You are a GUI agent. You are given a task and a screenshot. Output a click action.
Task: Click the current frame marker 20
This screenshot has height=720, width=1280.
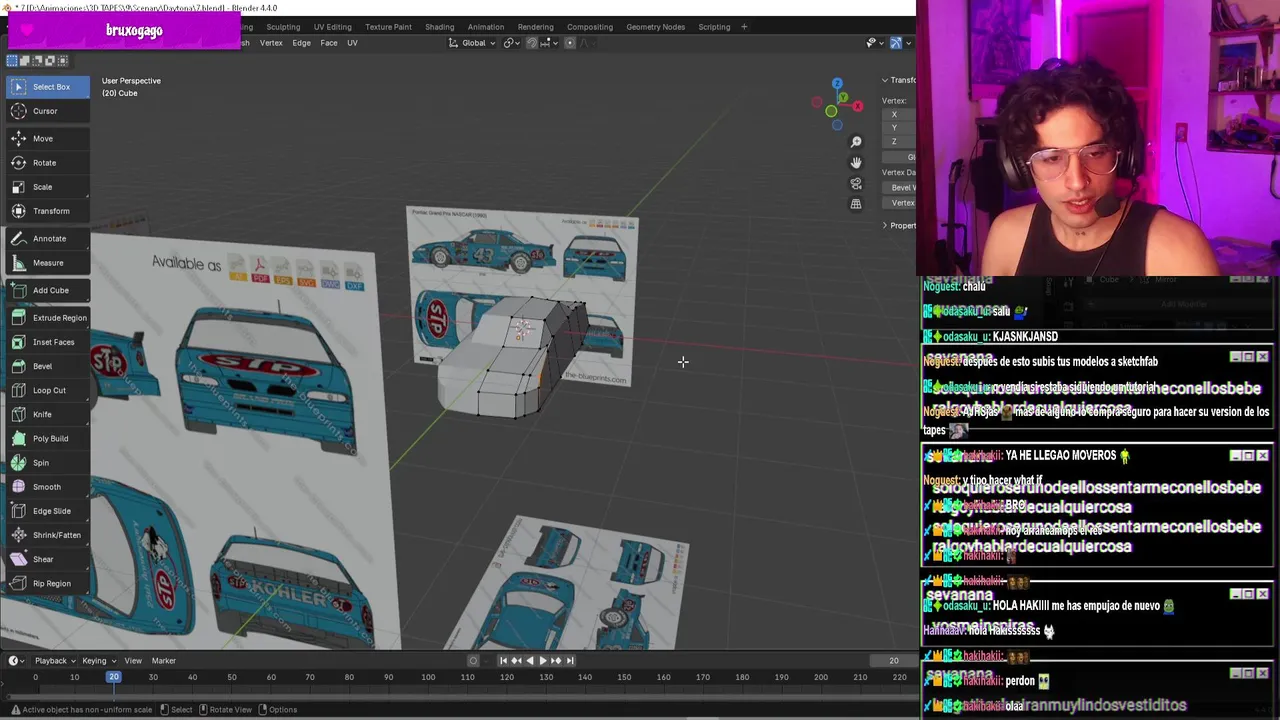point(114,677)
